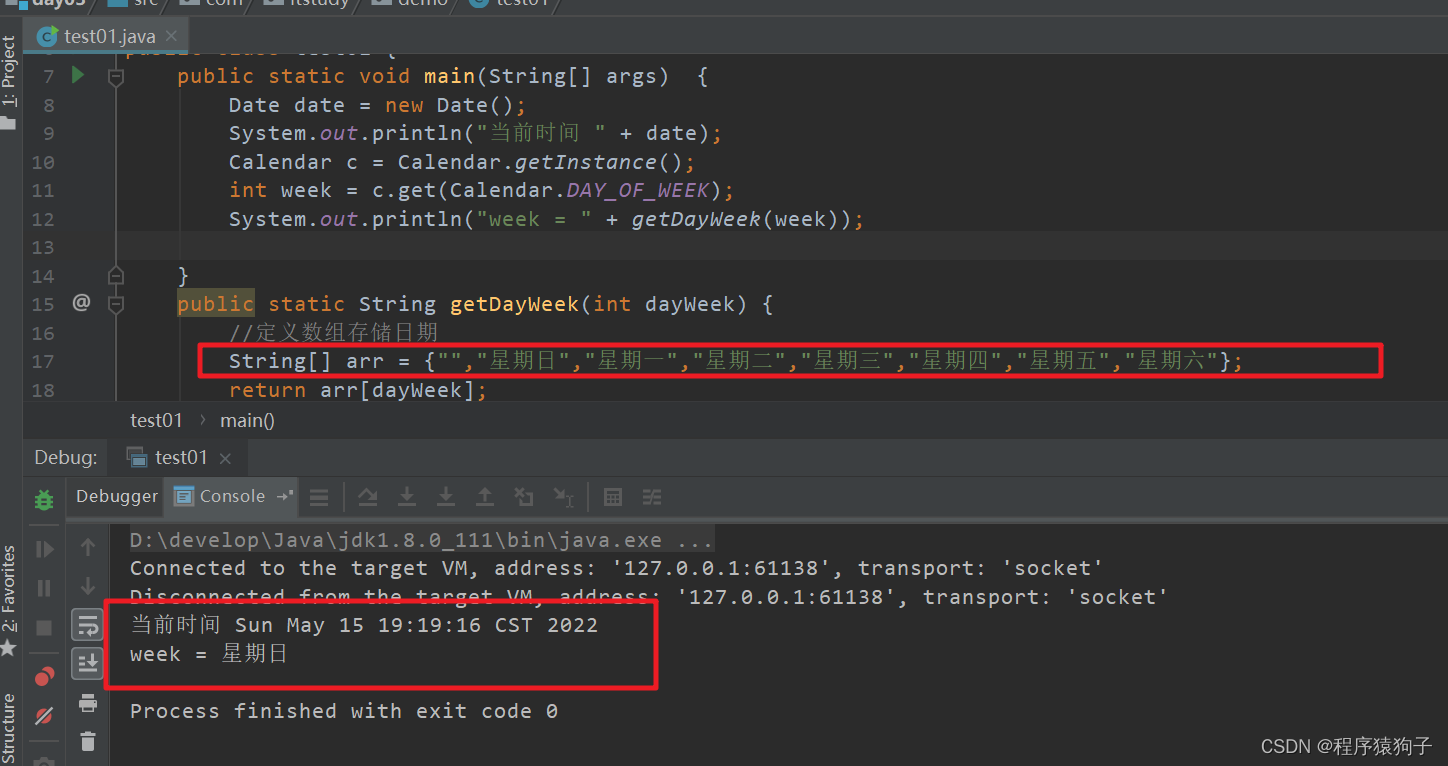Click the green run arrow at line 7
The height and width of the screenshot is (766, 1448).
click(x=78, y=75)
